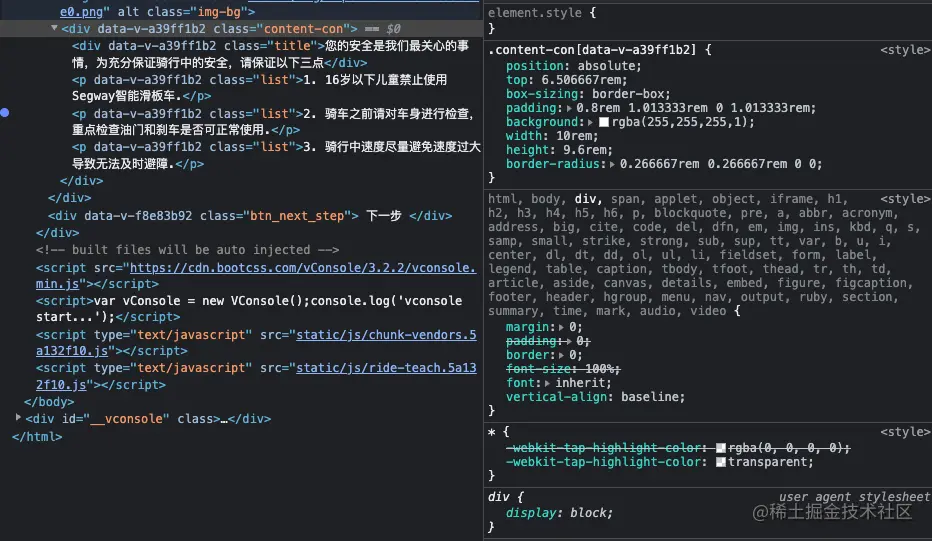Screen dimensions: 932x541
Task: Select the 'built files will be auto injected' comment
Action: [x=188, y=250]
